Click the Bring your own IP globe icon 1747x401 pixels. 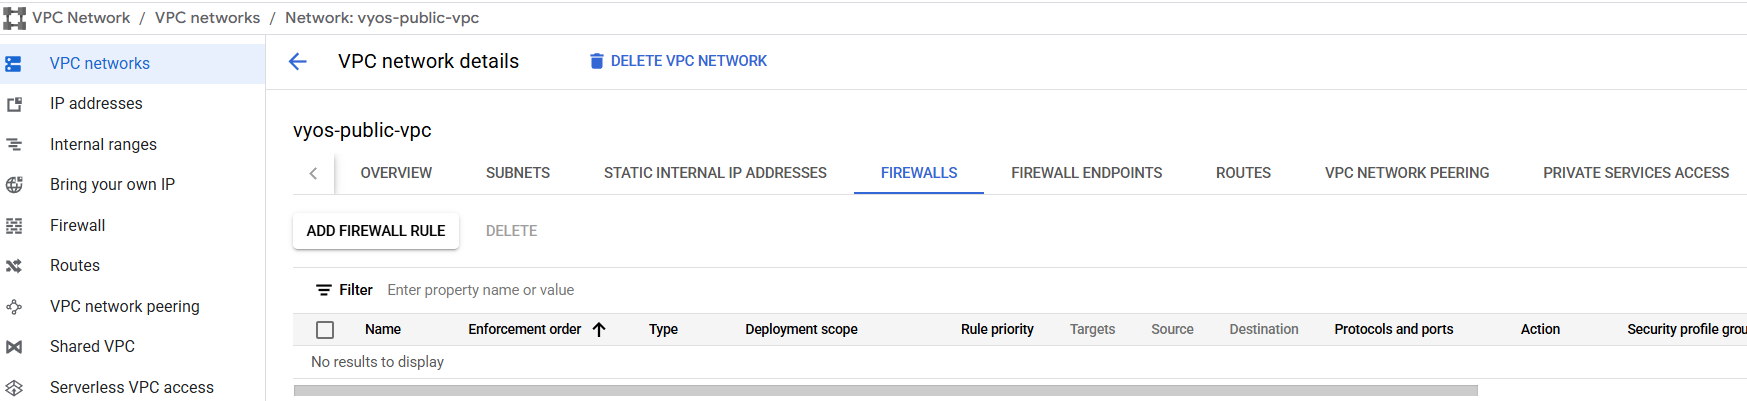tap(14, 185)
